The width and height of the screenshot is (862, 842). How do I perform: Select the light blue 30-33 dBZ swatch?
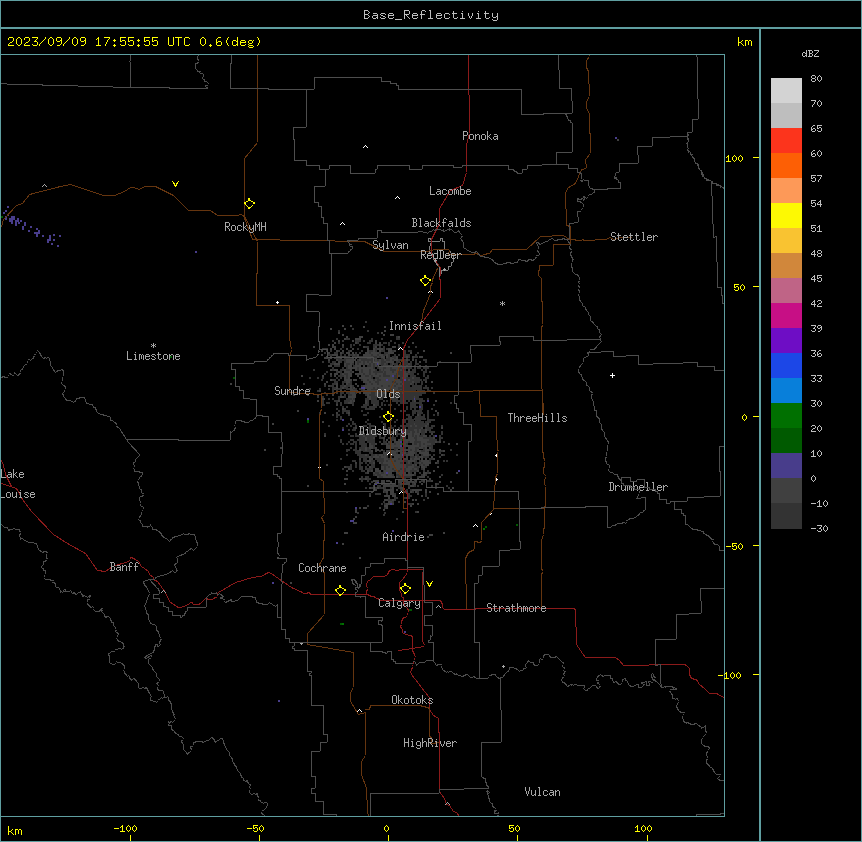tap(786, 391)
